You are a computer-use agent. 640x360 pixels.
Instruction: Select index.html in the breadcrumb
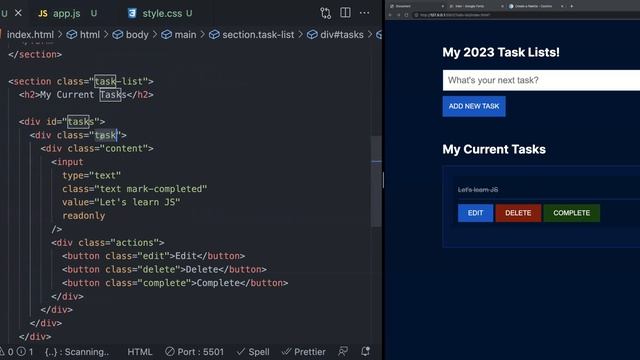tap(30, 35)
